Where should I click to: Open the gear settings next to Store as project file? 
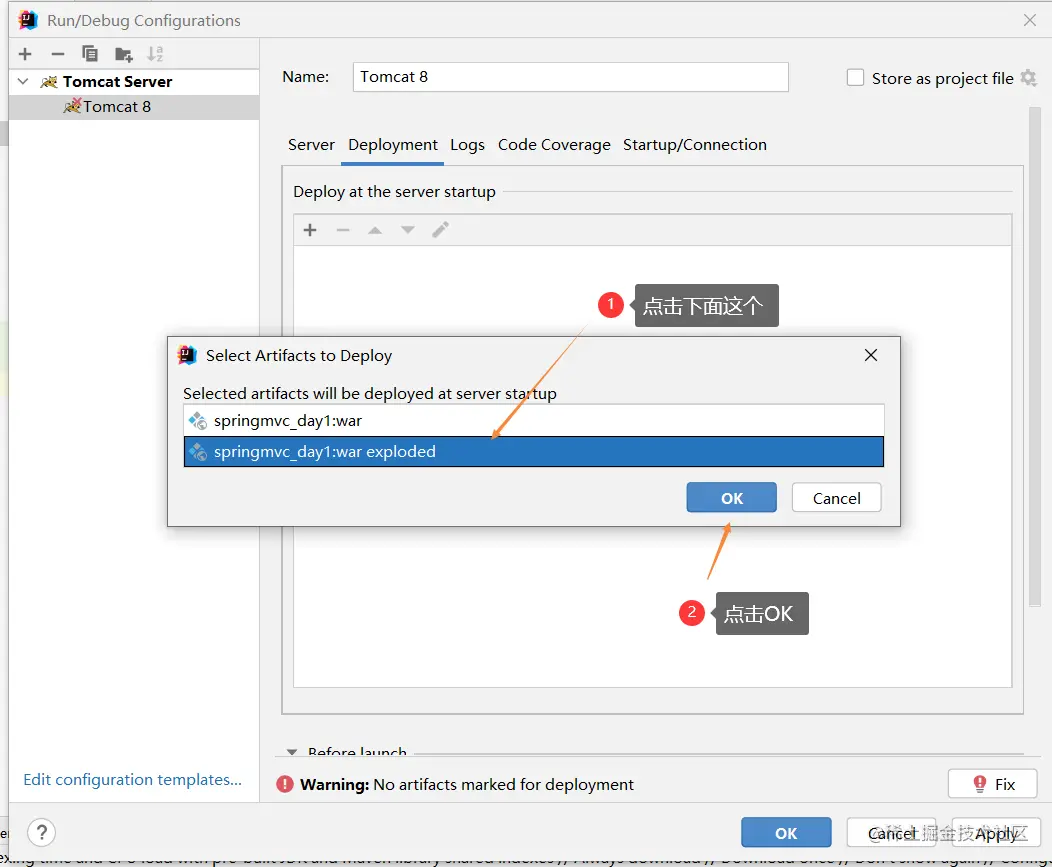pos(1028,78)
